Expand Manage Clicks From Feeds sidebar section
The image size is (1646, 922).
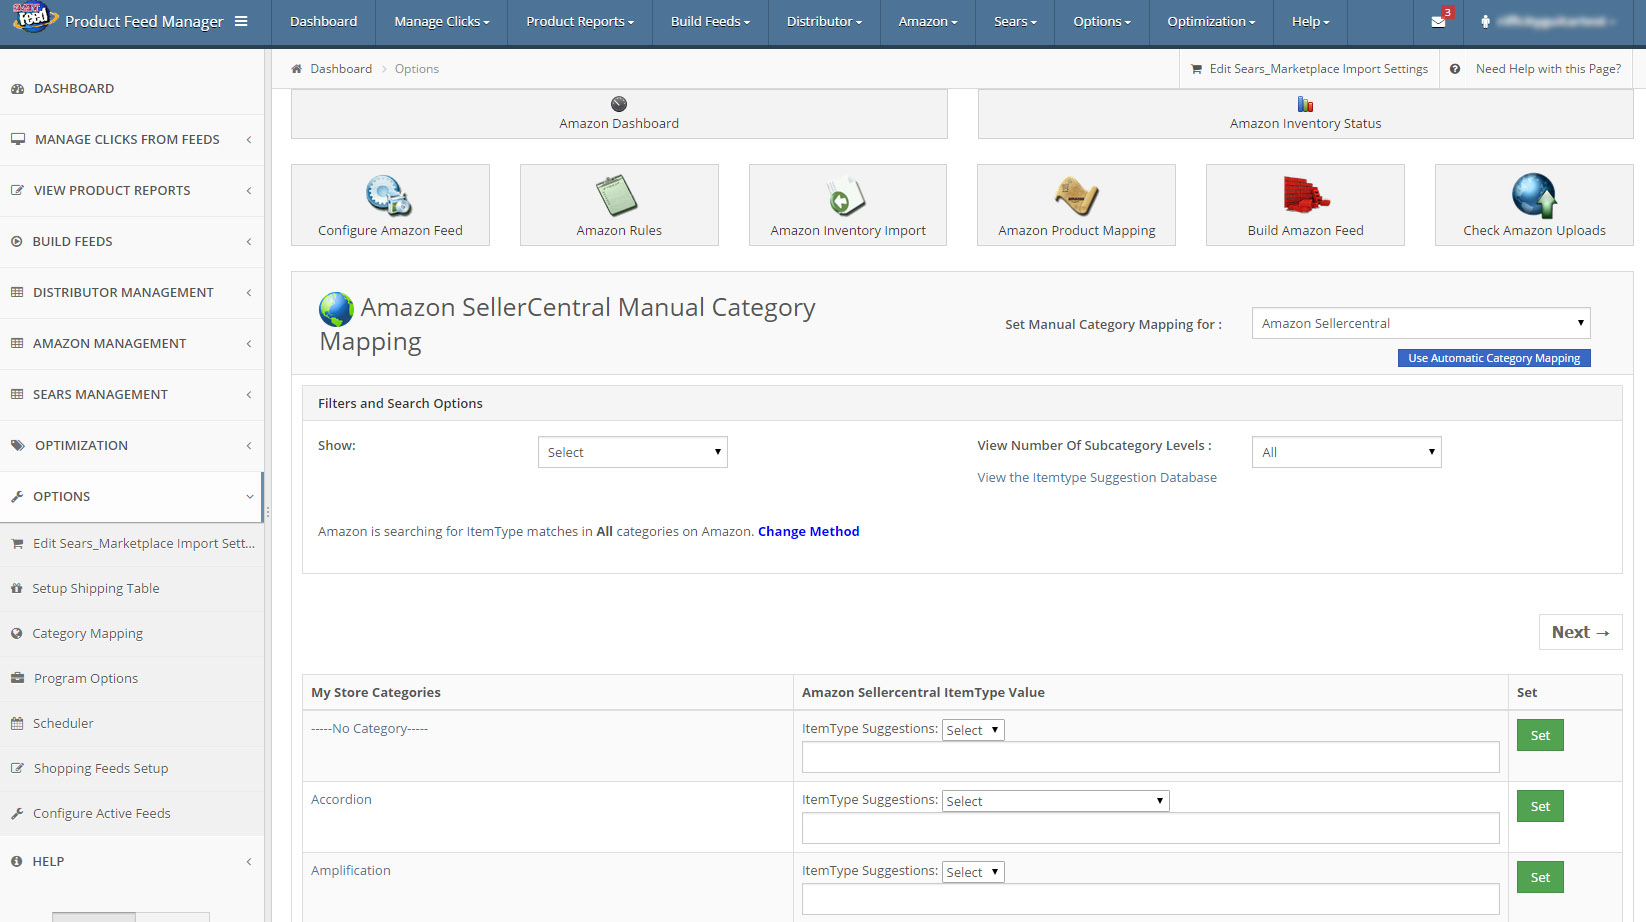pos(132,140)
